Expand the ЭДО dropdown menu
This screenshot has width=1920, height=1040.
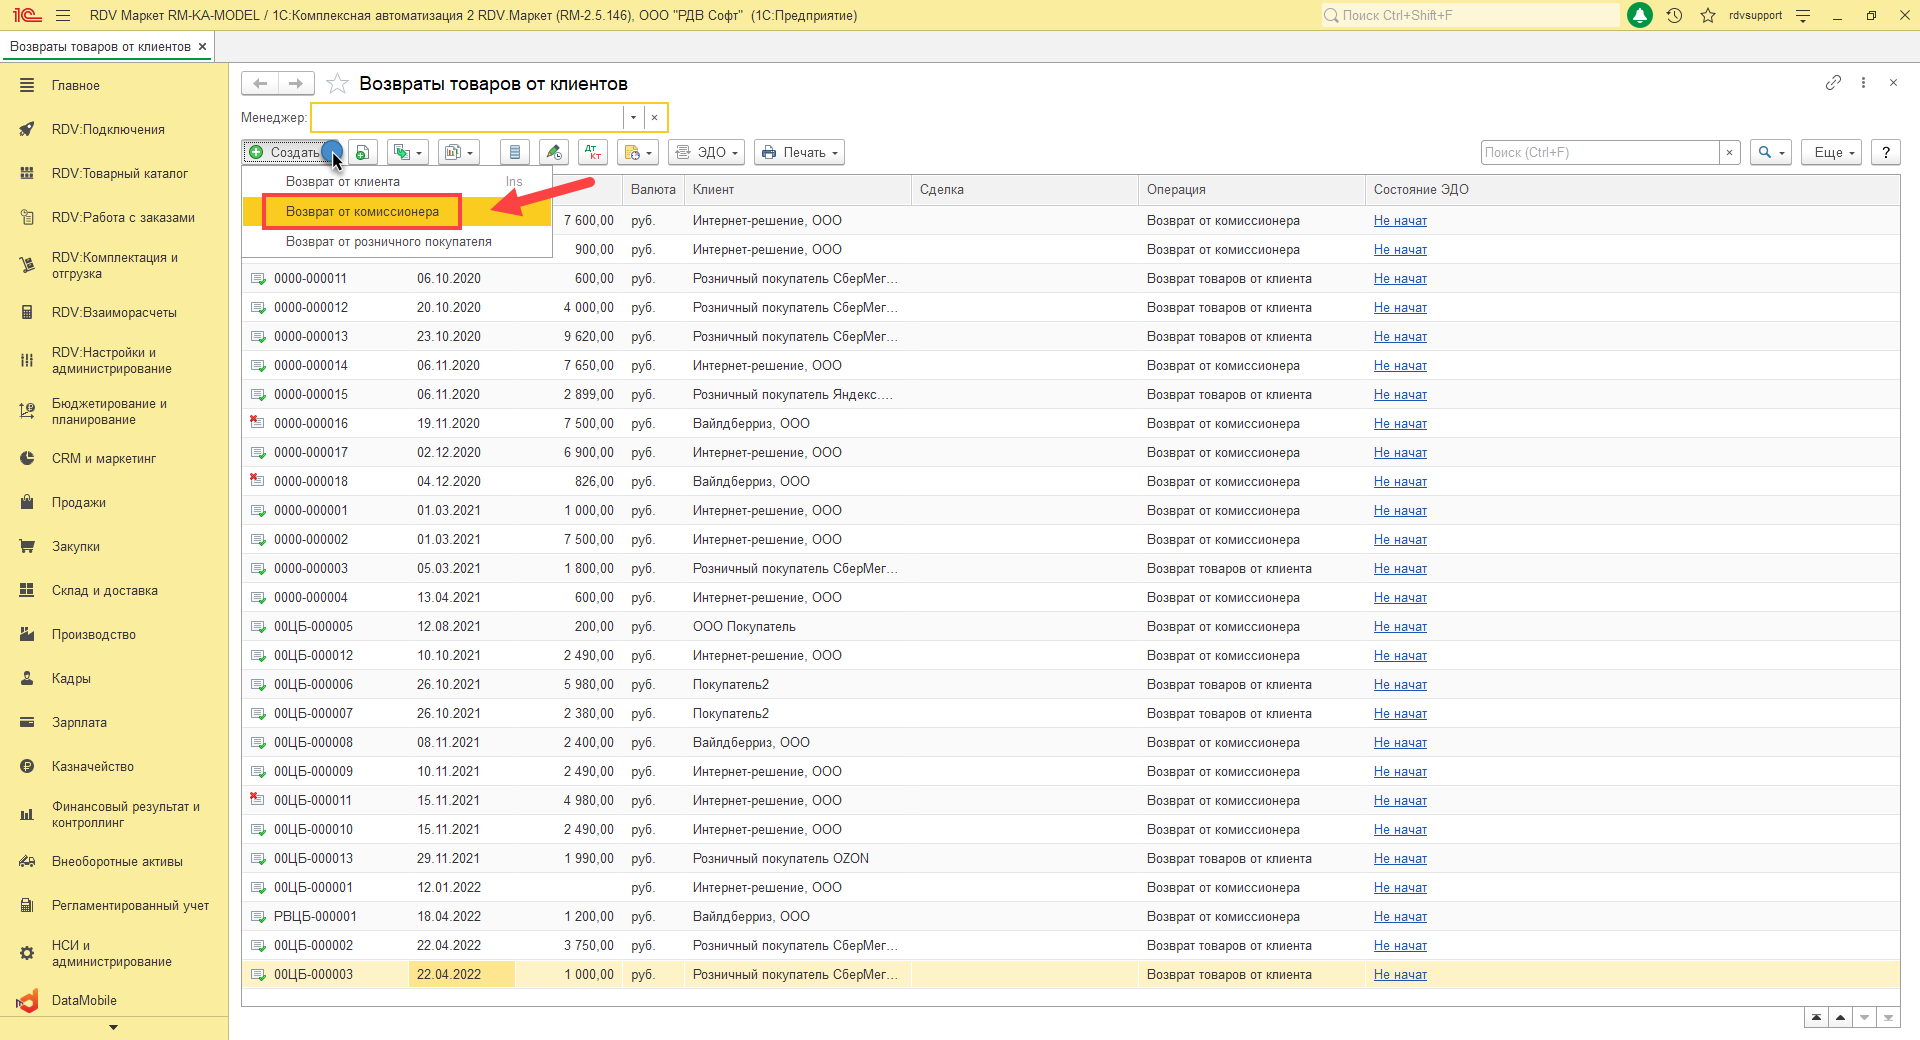click(x=707, y=152)
